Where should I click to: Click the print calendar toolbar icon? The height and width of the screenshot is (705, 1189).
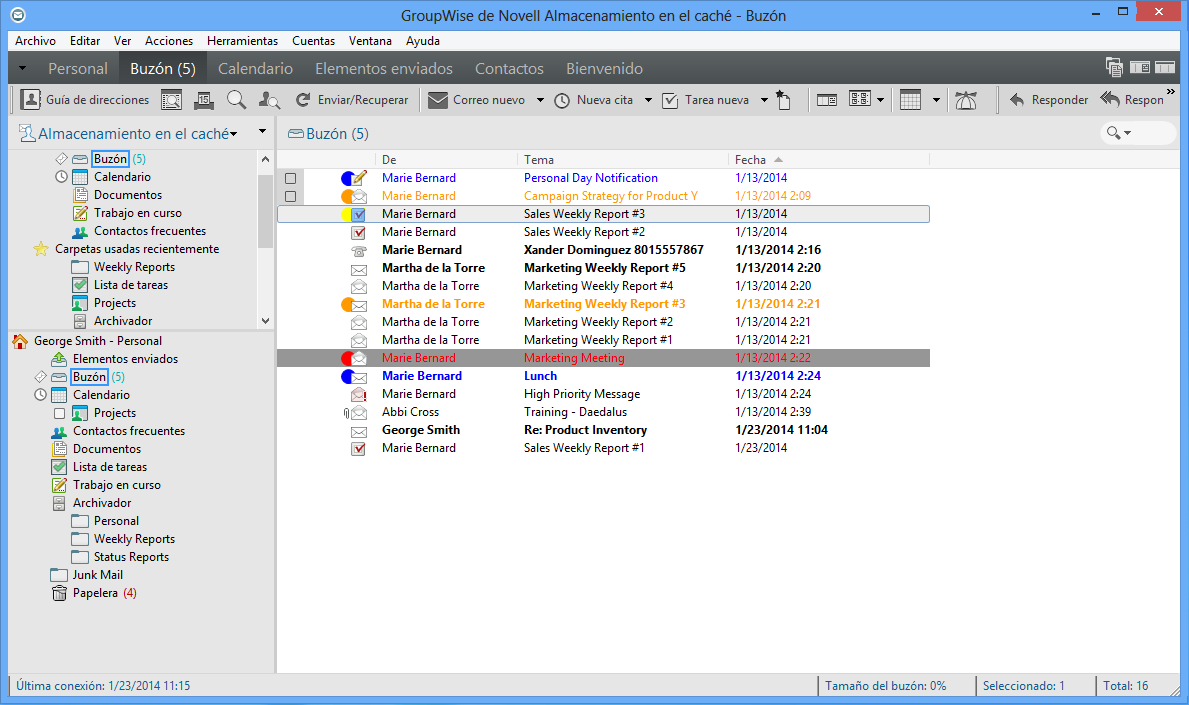(x=203, y=100)
